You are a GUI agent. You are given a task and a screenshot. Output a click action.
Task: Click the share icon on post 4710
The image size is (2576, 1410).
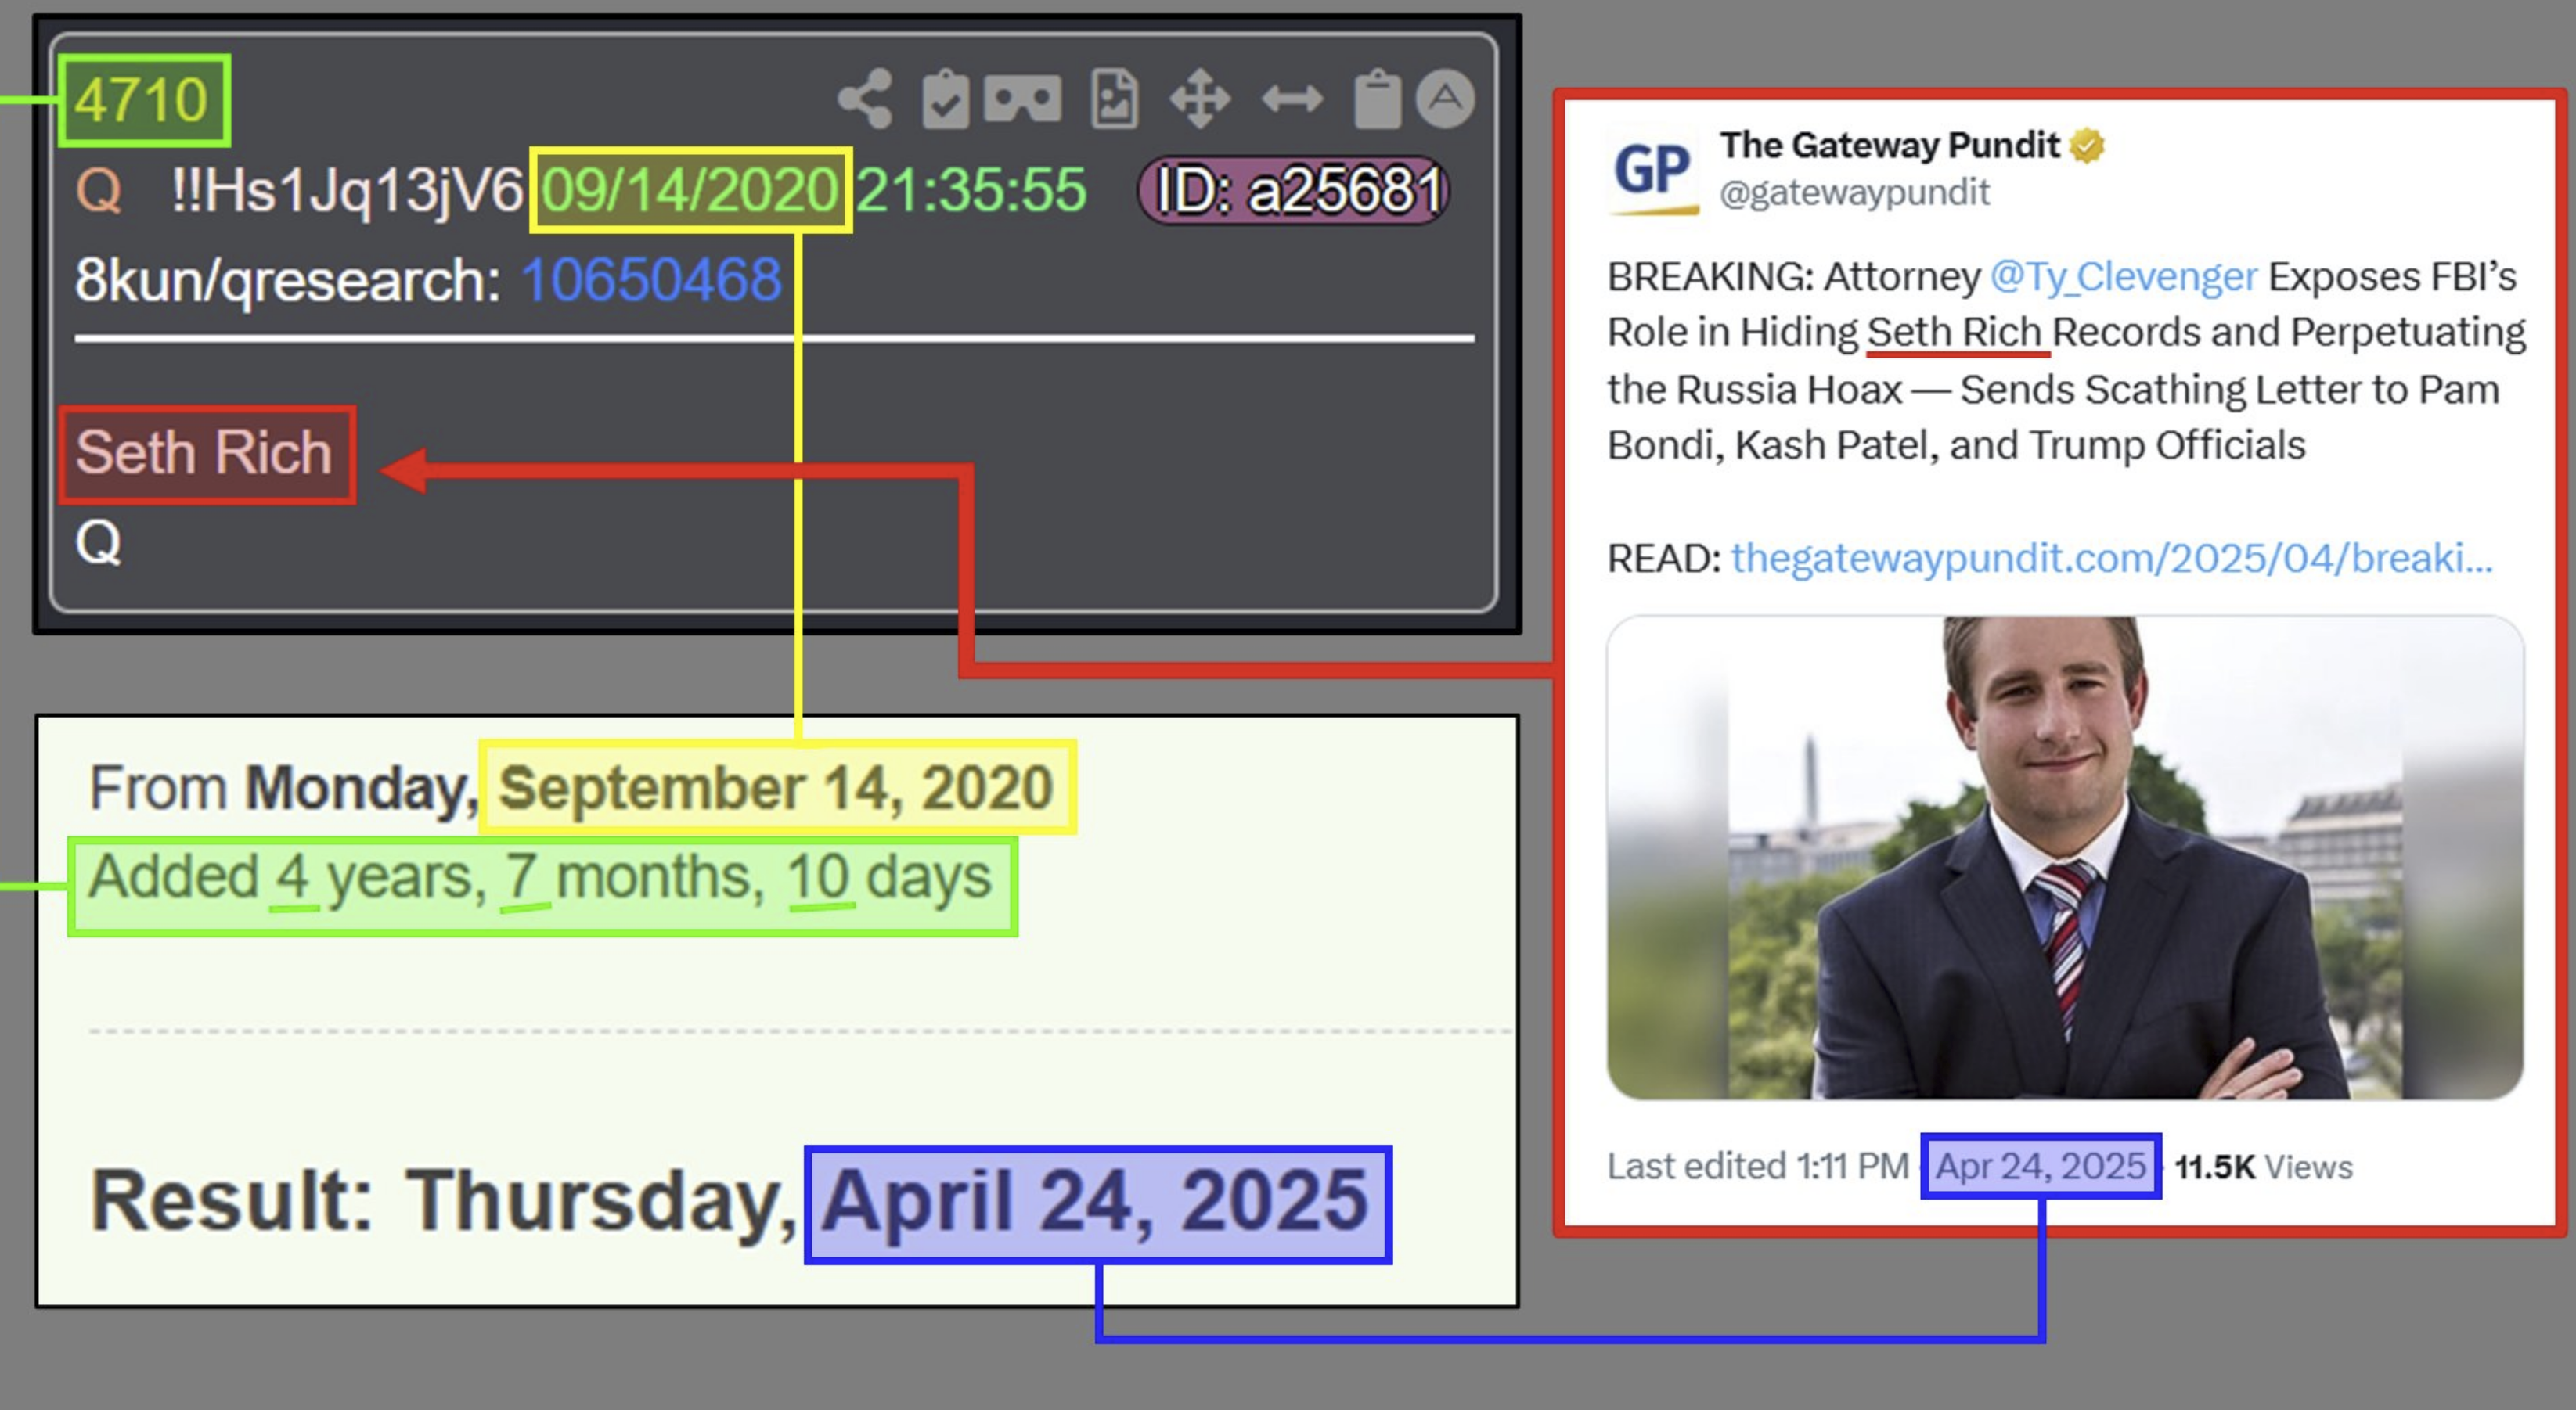[865, 98]
